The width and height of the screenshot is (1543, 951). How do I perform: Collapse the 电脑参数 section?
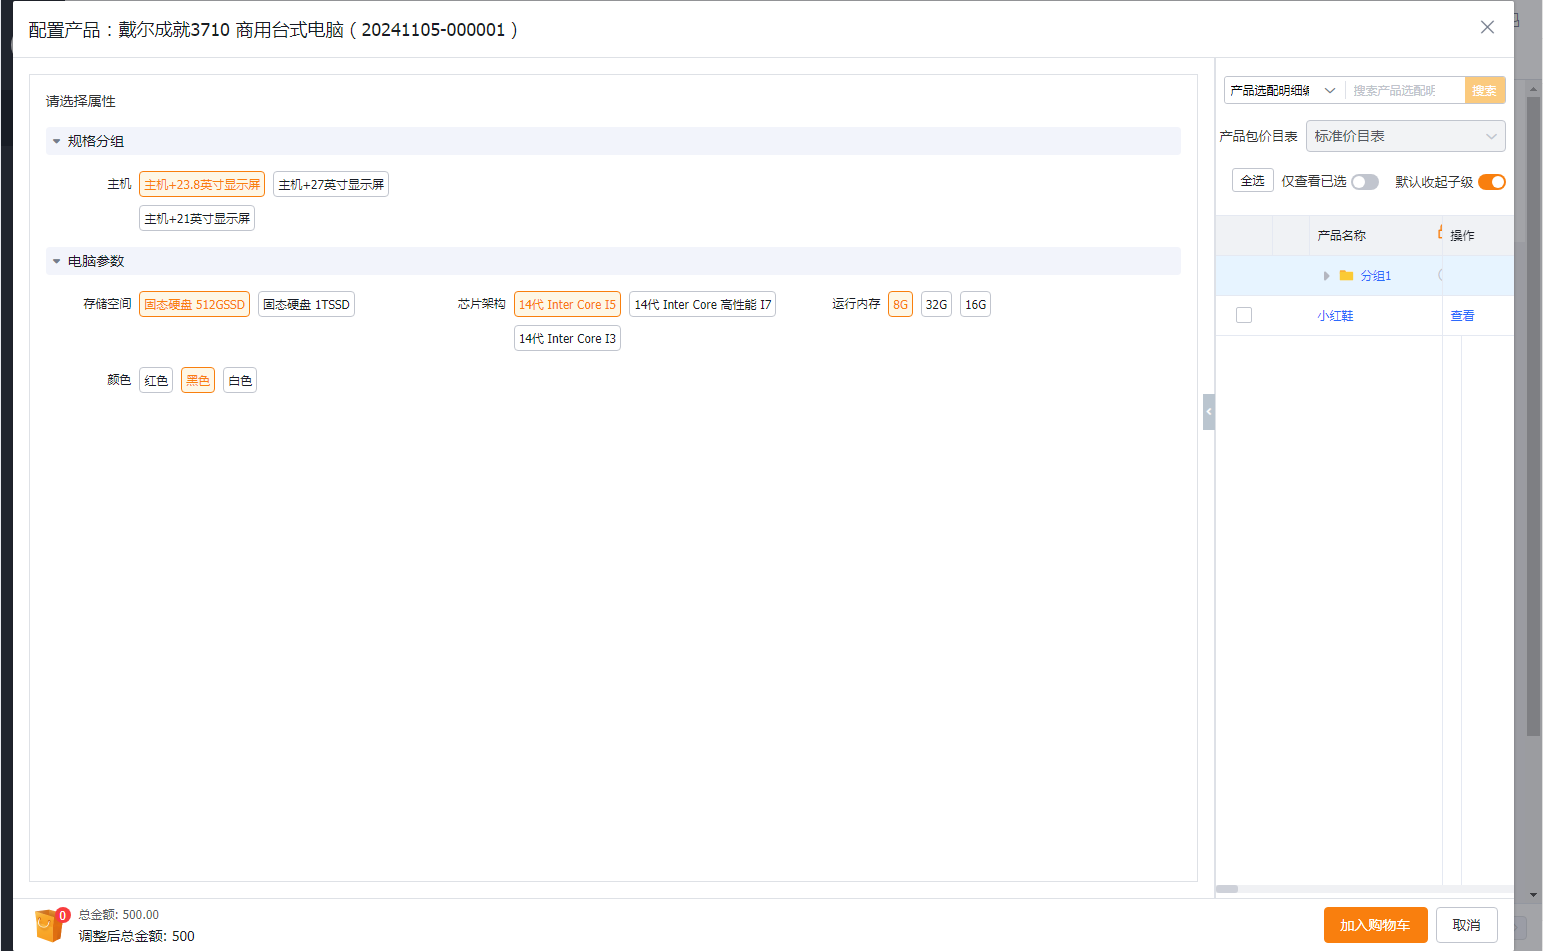[57, 262]
